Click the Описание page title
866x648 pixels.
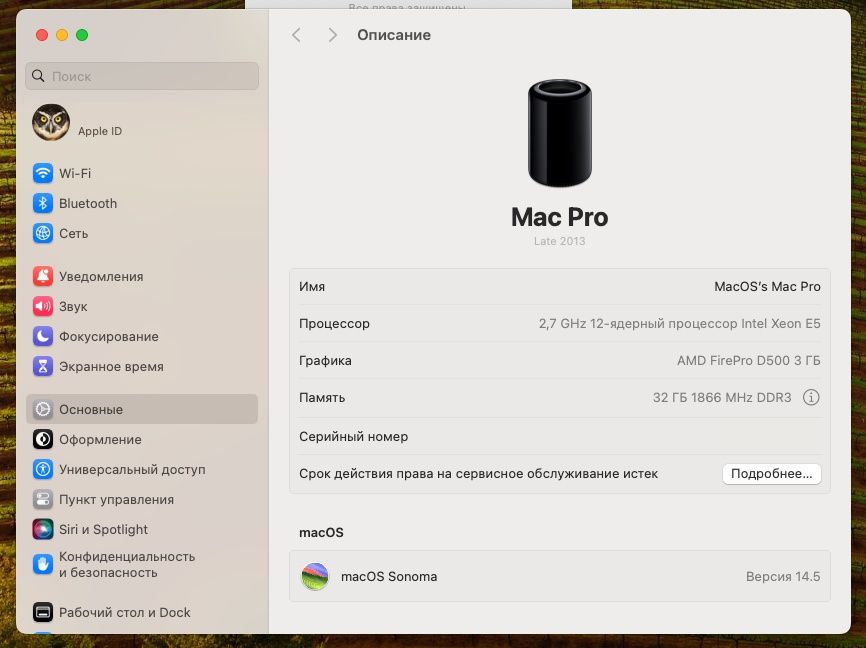click(x=394, y=35)
